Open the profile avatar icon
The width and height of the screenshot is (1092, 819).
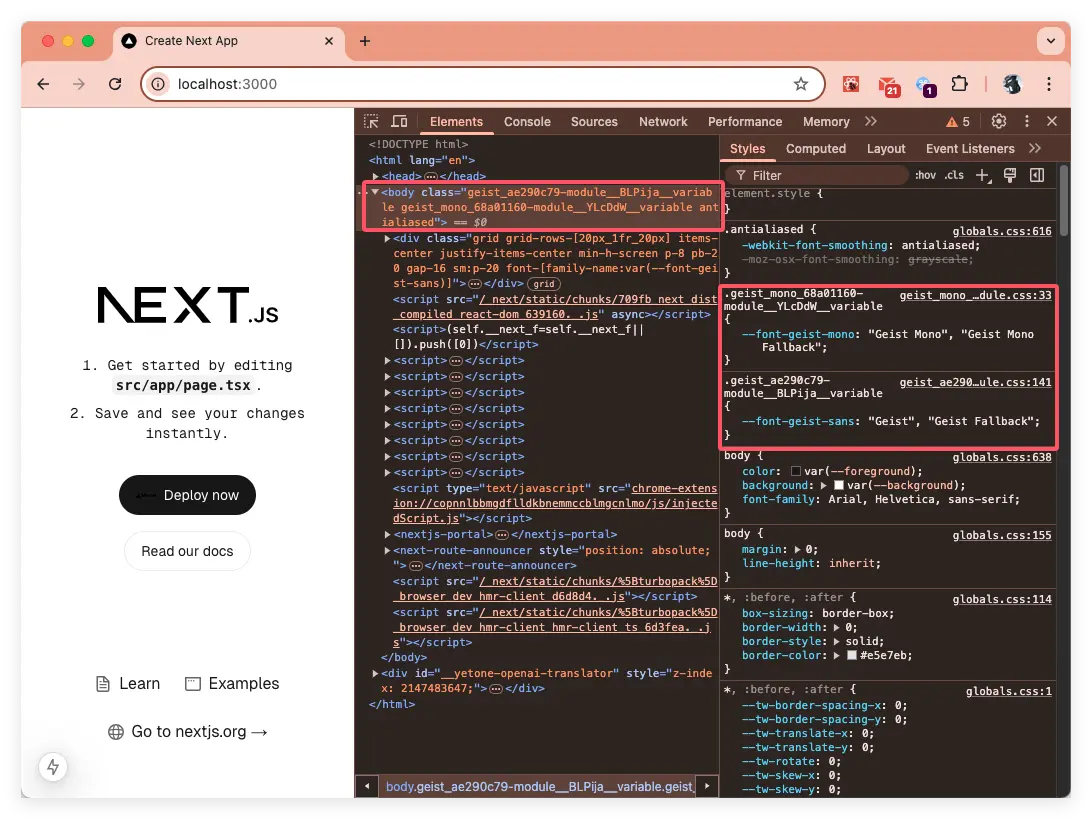[x=1012, y=84]
